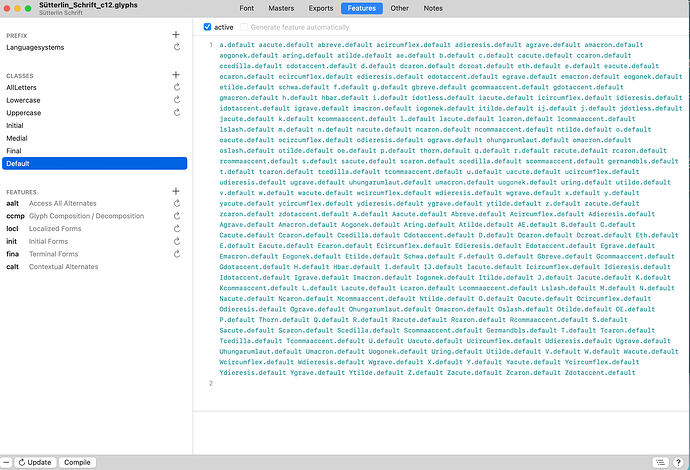Add a new feature with plus icon

(176, 191)
